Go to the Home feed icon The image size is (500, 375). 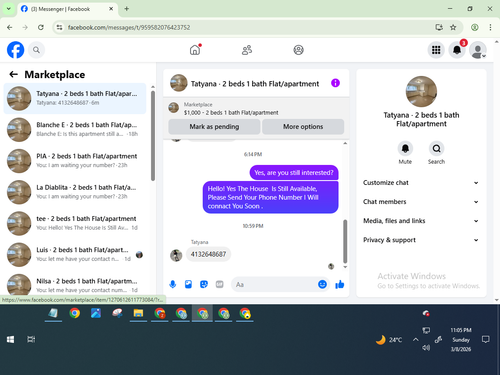[x=195, y=50]
